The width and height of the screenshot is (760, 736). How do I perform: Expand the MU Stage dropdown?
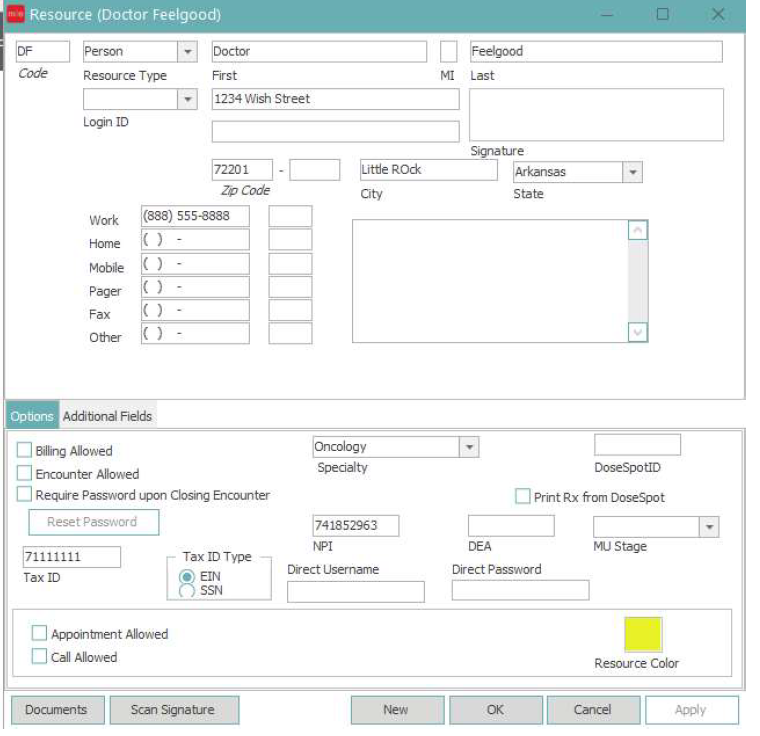pyautogui.click(x=708, y=527)
